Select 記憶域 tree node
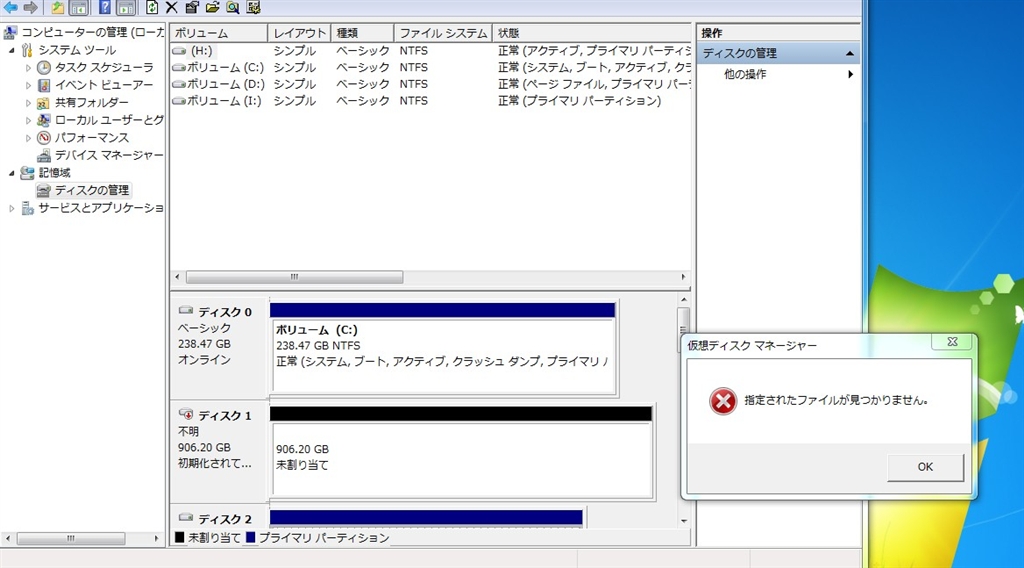The height and width of the screenshot is (568, 1024). (54, 173)
